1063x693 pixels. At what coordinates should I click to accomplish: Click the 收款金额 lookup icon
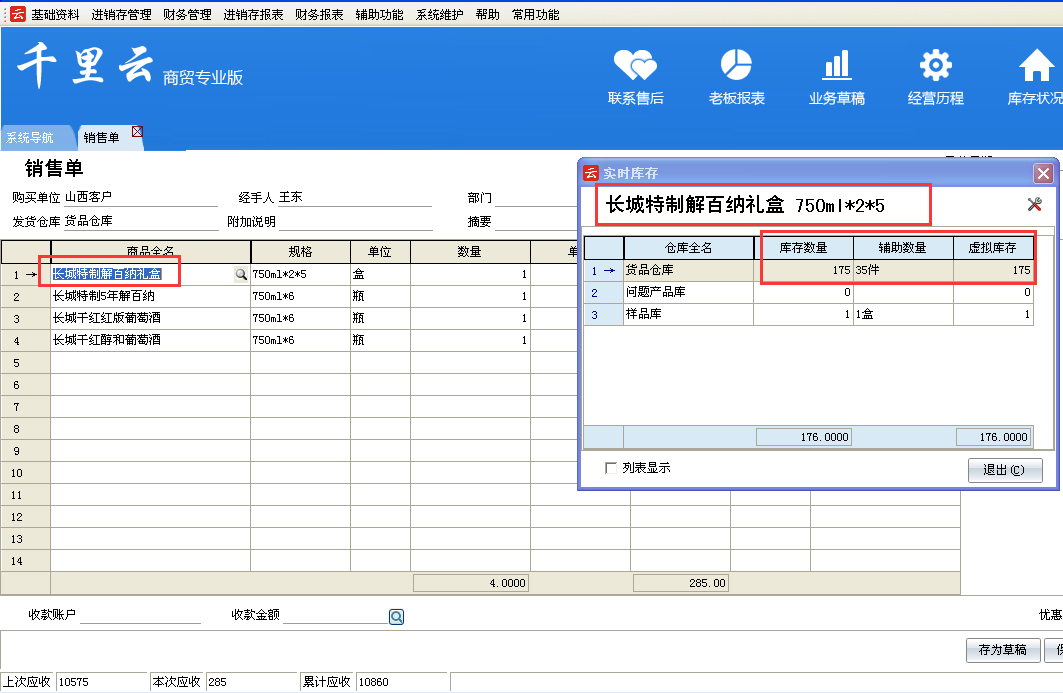[x=396, y=617]
